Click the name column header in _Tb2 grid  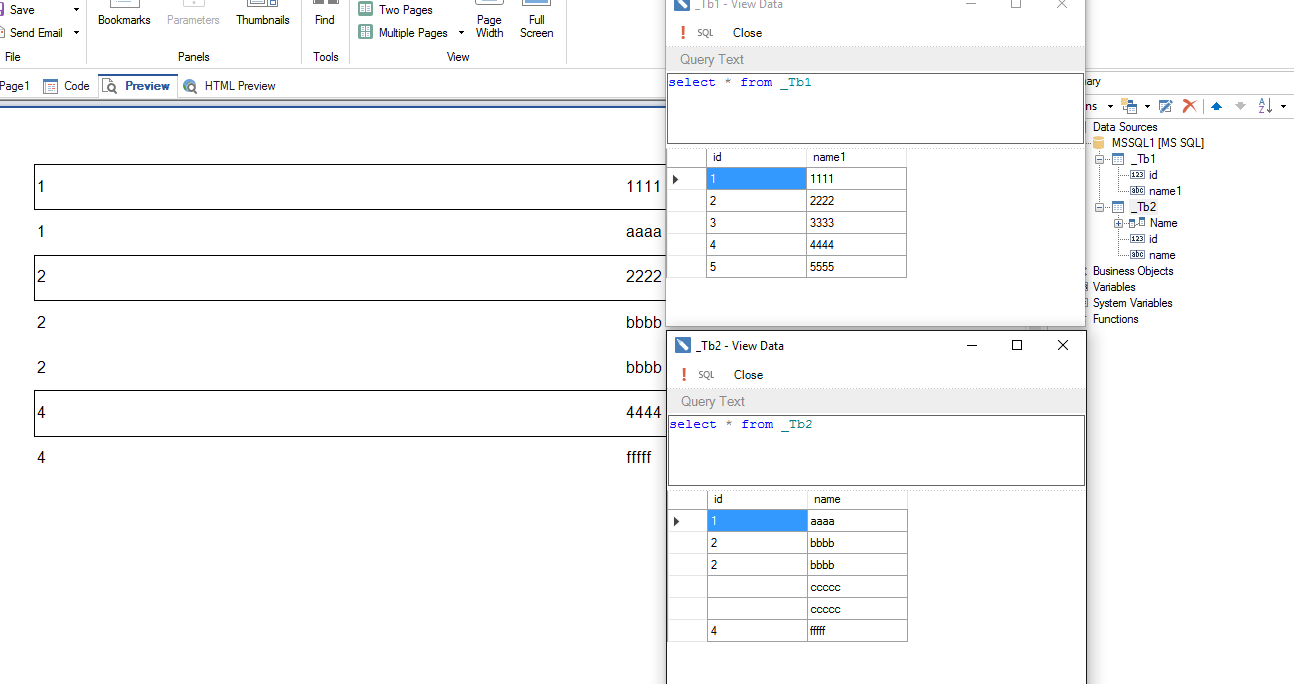click(x=857, y=499)
